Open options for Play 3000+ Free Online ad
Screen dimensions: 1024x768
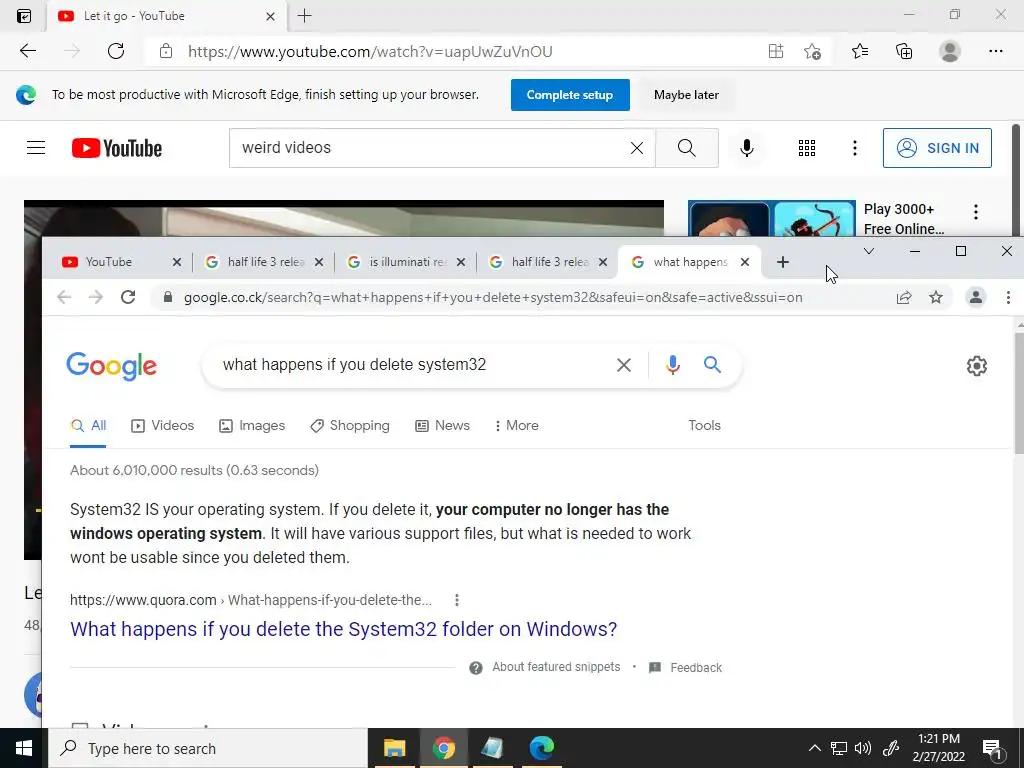coord(976,212)
